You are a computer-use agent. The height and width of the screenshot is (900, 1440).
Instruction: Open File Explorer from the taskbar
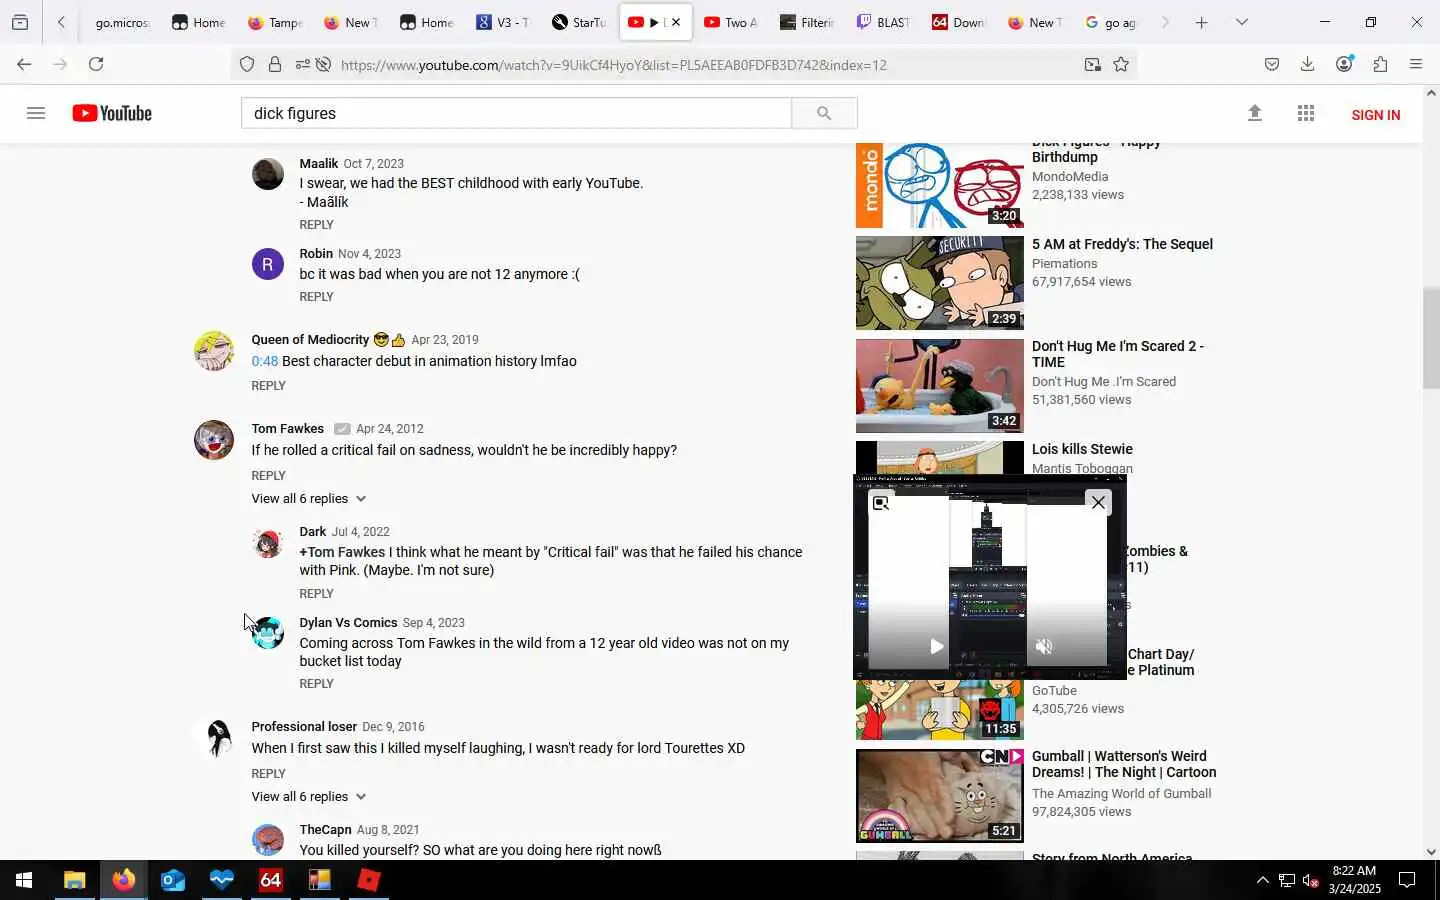(74, 880)
